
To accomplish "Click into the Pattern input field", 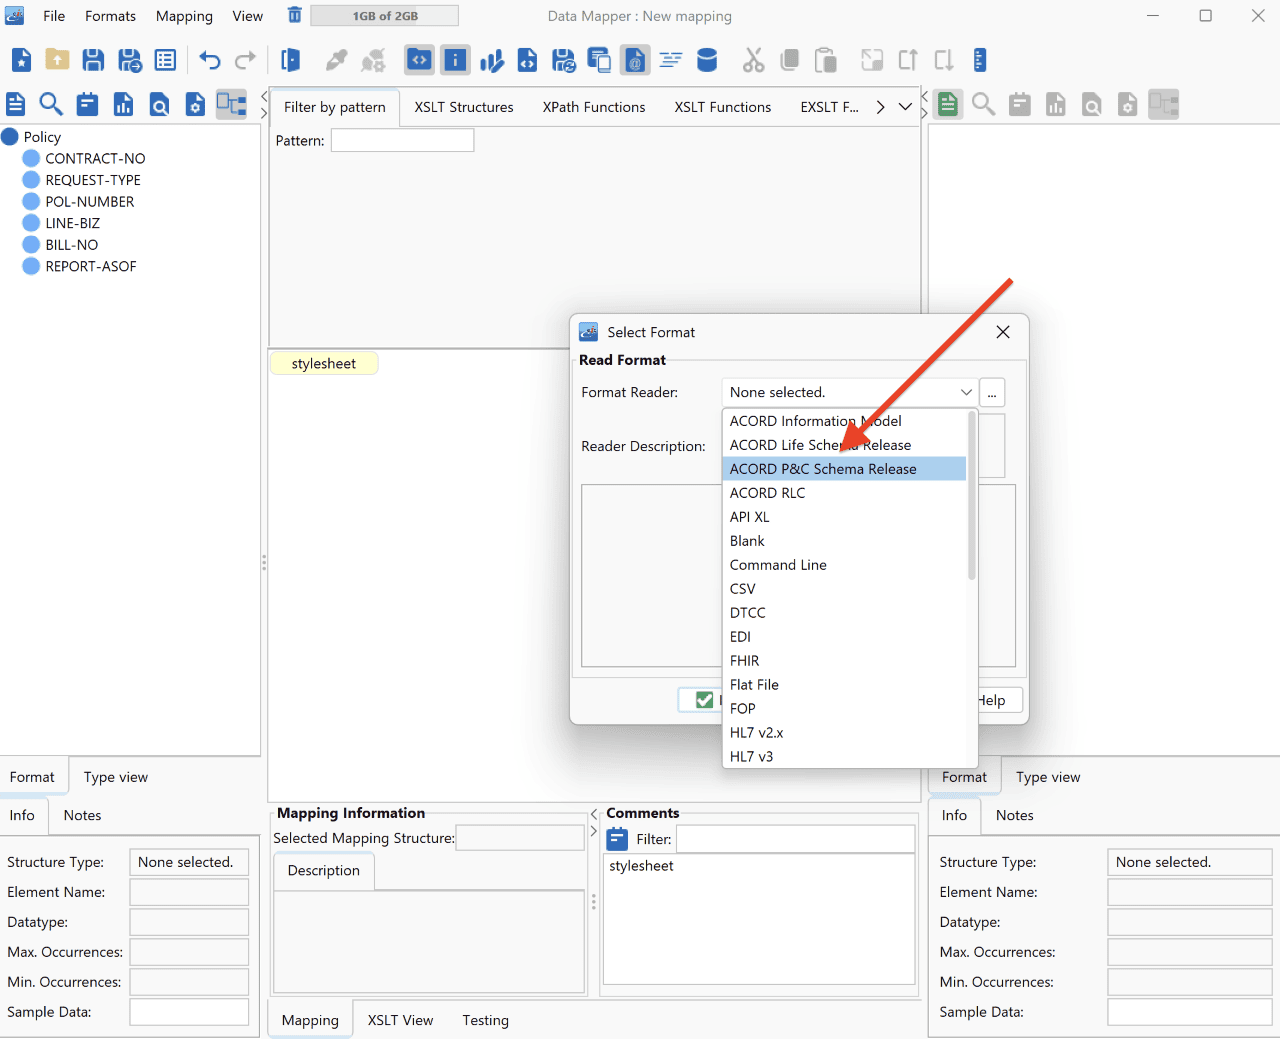I will (x=402, y=141).
